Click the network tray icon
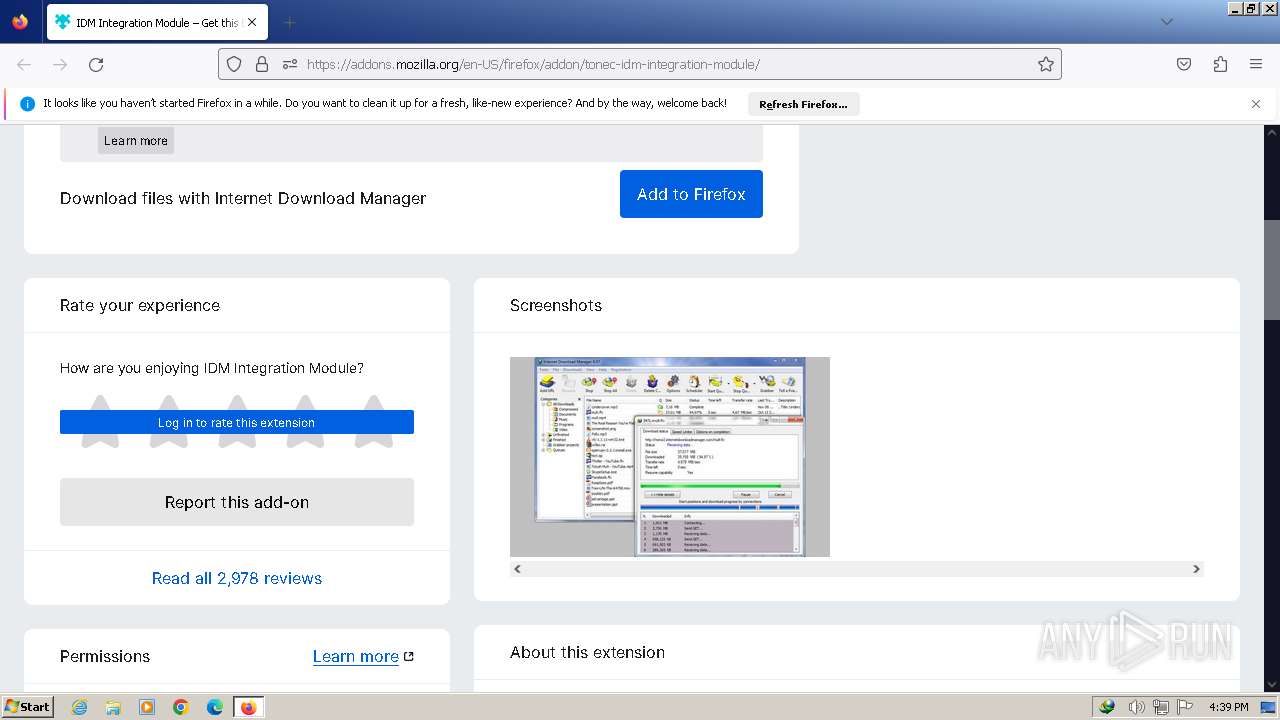This screenshot has height=720, width=1280. [1161, 707]
